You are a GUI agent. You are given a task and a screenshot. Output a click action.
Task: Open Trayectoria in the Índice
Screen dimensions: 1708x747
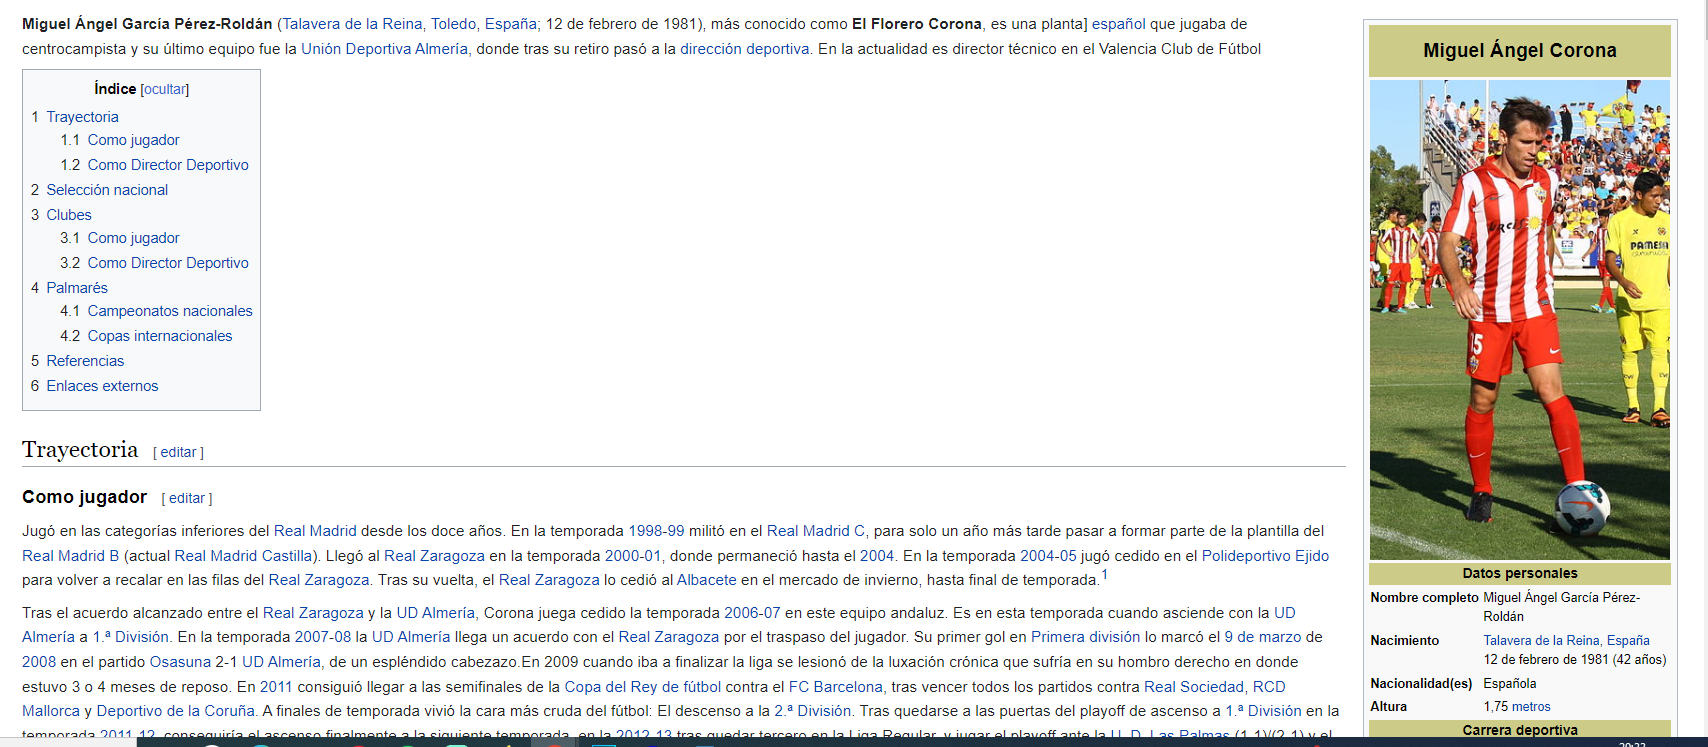pos(82,117)
